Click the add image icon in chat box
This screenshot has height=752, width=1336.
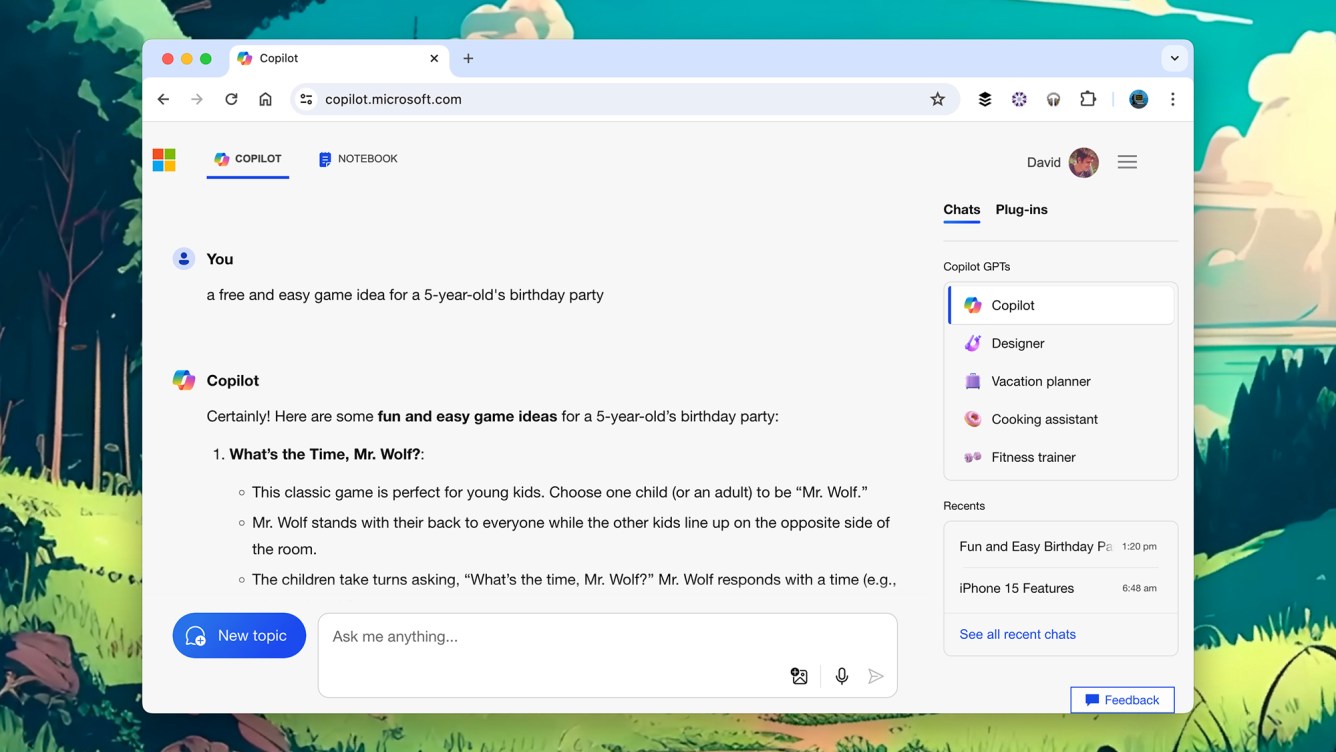[799, 677]
